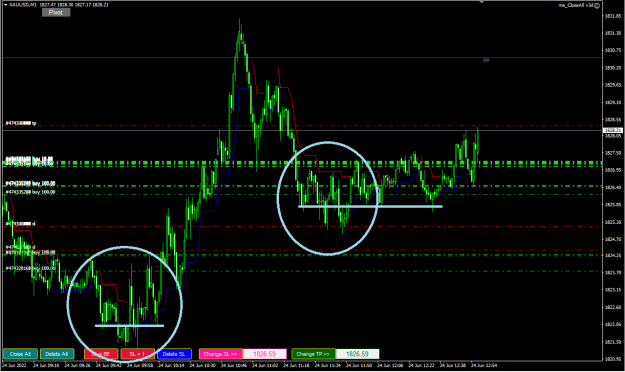Viewport: 625px width, 372px height.
Task: Click the Close All button
Action: point(20,354)
